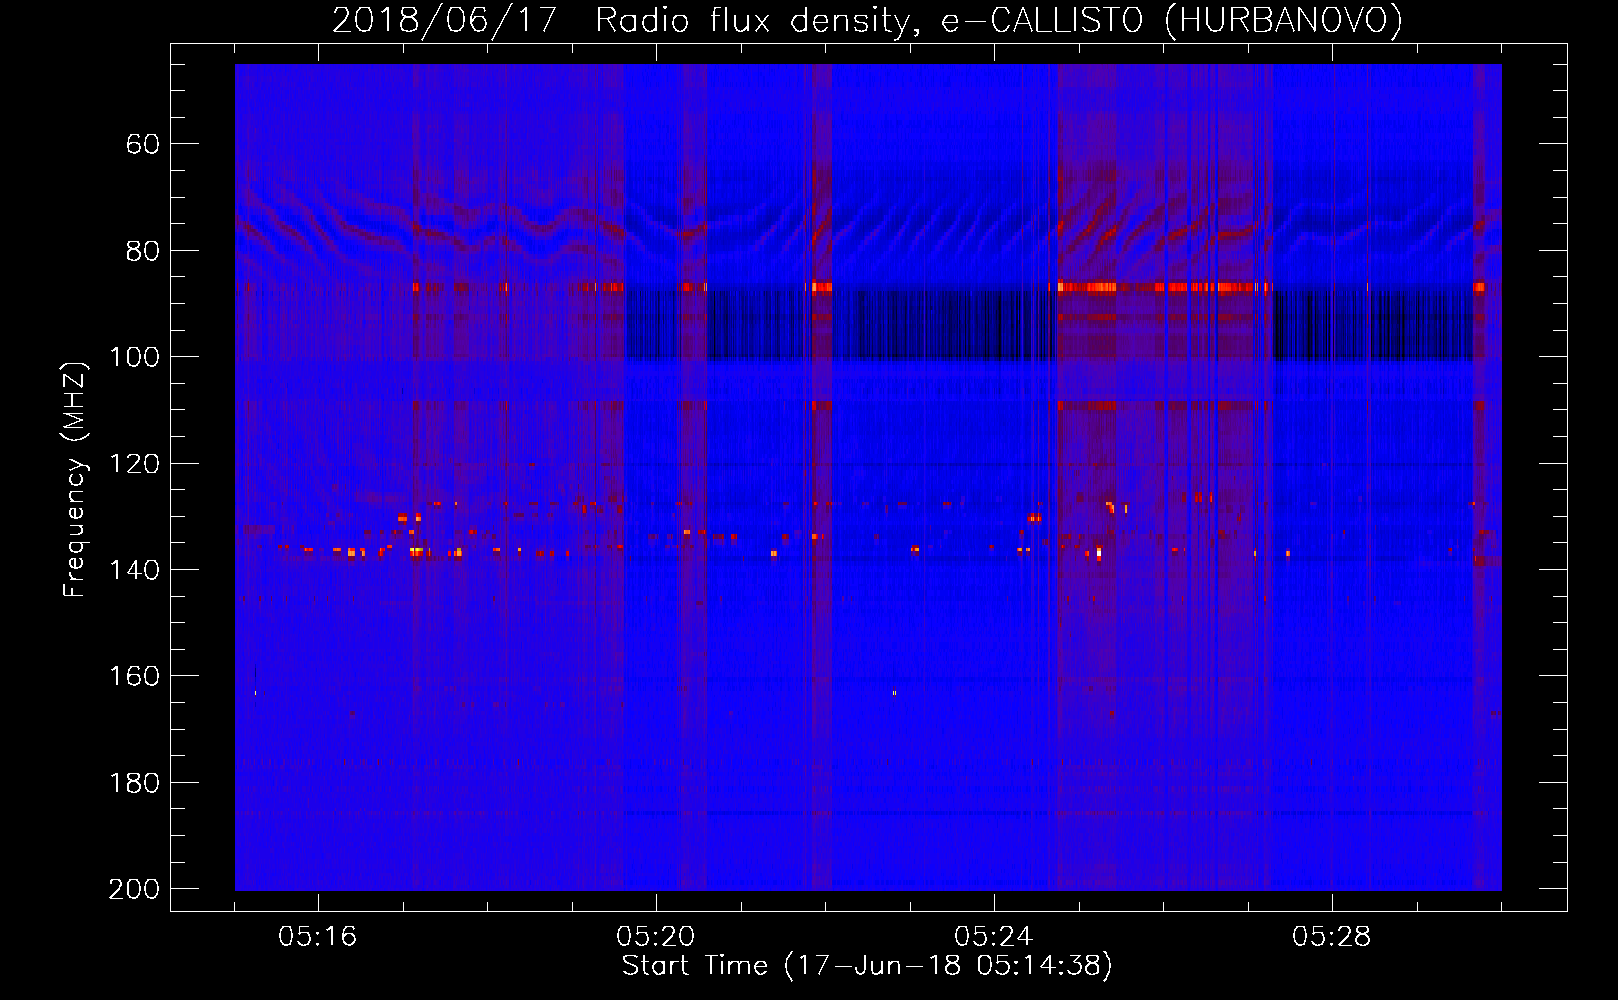Click the 05:28 time tick label
Viewport: 1618px width, 1000px height.
pos(1332,937)
